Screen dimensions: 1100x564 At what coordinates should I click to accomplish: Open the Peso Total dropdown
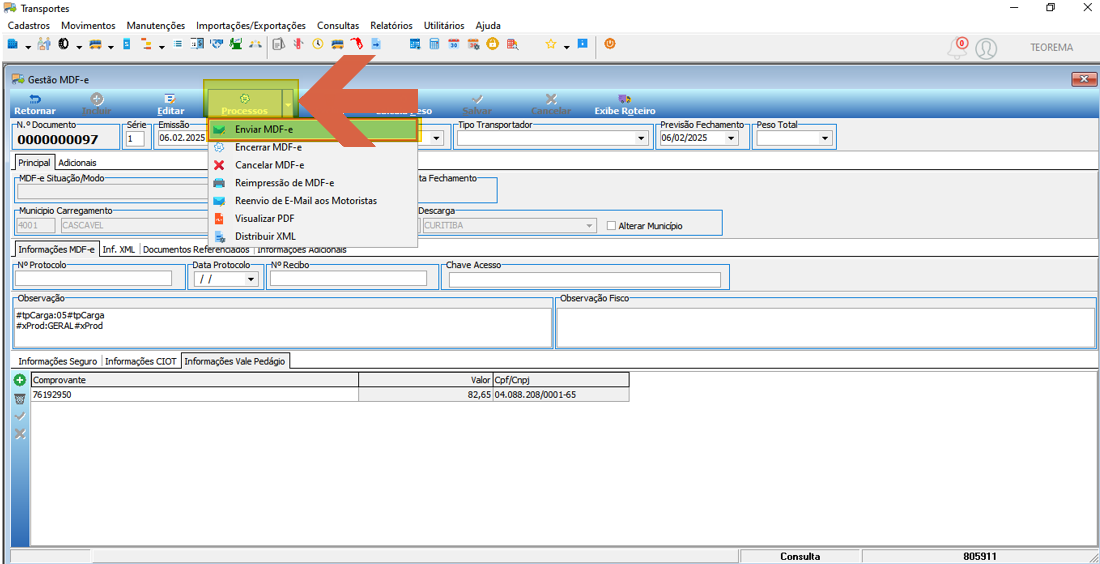pyautogui.click(x=825, y=138)
